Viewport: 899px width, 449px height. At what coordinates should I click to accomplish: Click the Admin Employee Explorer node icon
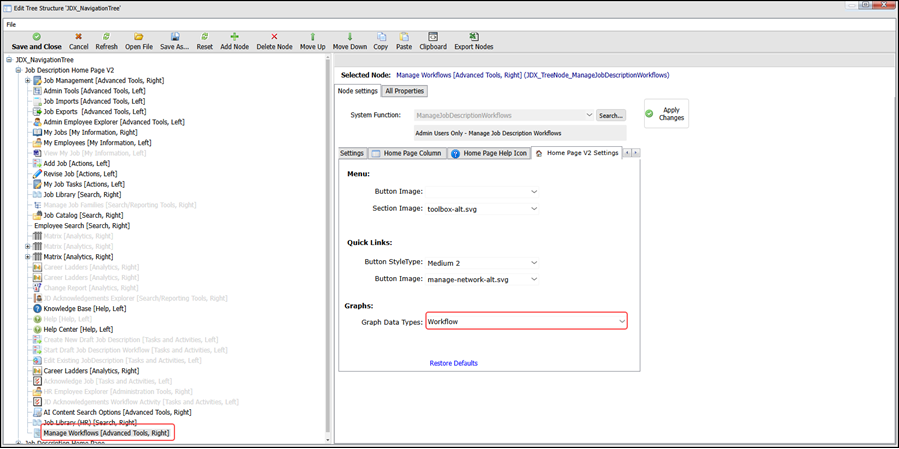pyautogui.click(x=38, y=122)
